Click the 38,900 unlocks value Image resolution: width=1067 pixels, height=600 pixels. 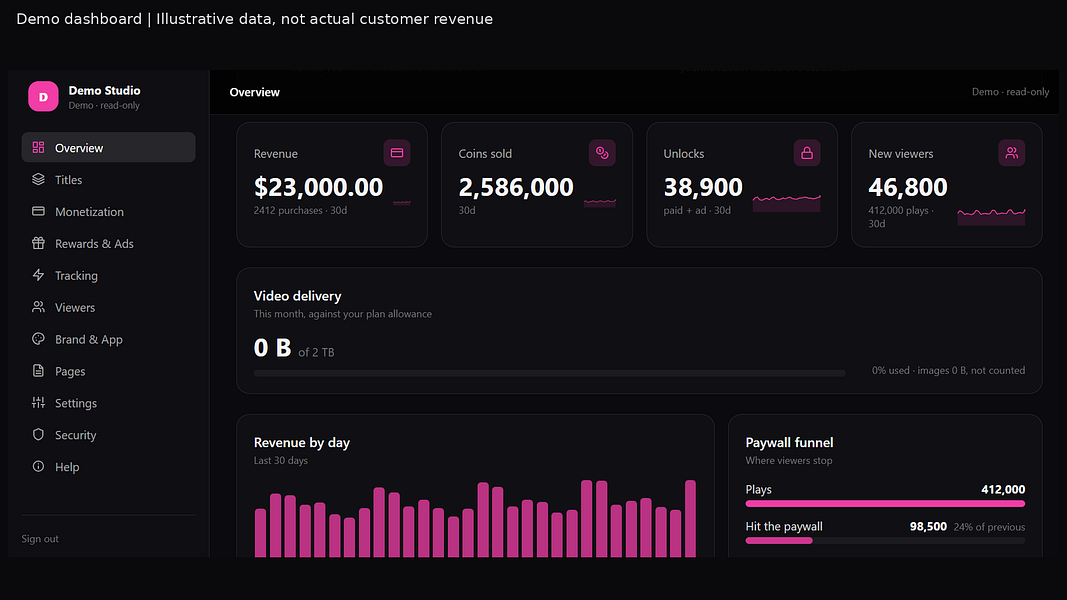point(703,187)
